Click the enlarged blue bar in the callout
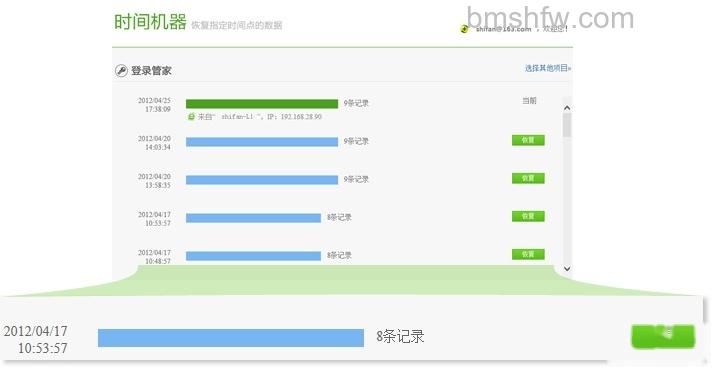 pyautogui.click(x=231, y=338)
